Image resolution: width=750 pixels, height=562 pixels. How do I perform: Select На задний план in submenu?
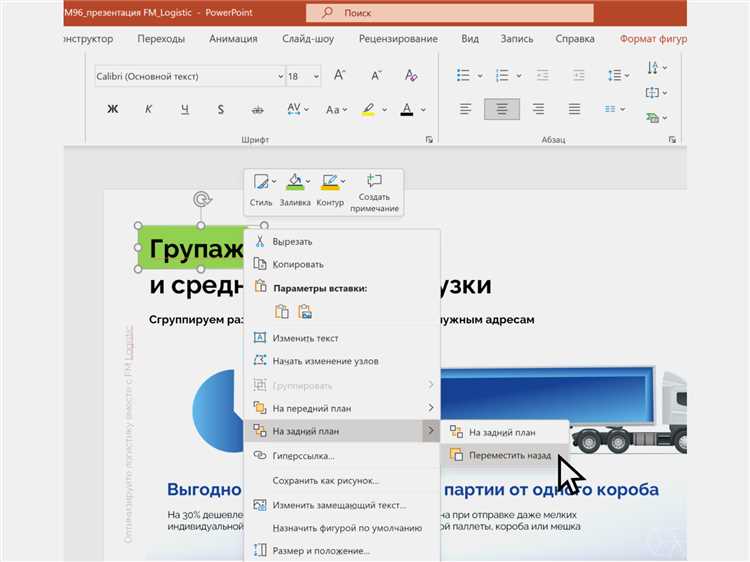tap(504, 432)
